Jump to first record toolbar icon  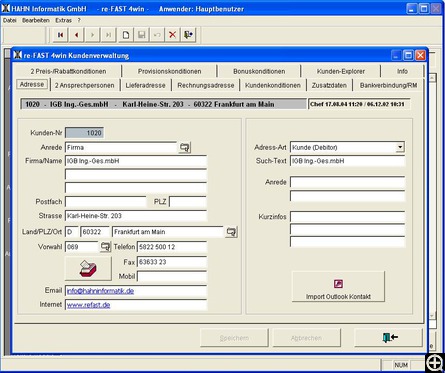pos(60,35)
